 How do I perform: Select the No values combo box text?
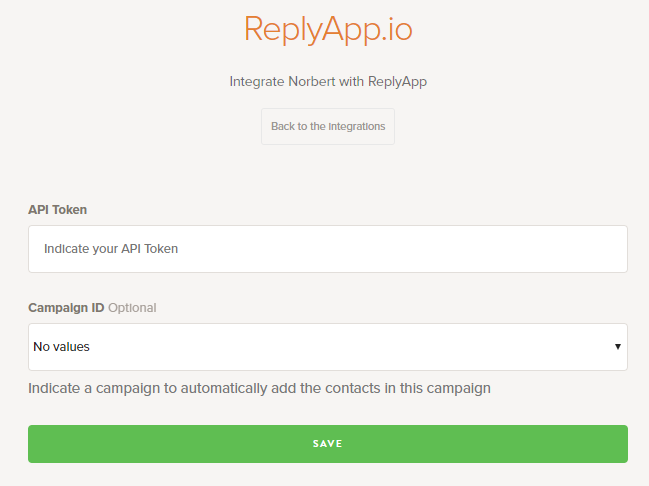62,347
